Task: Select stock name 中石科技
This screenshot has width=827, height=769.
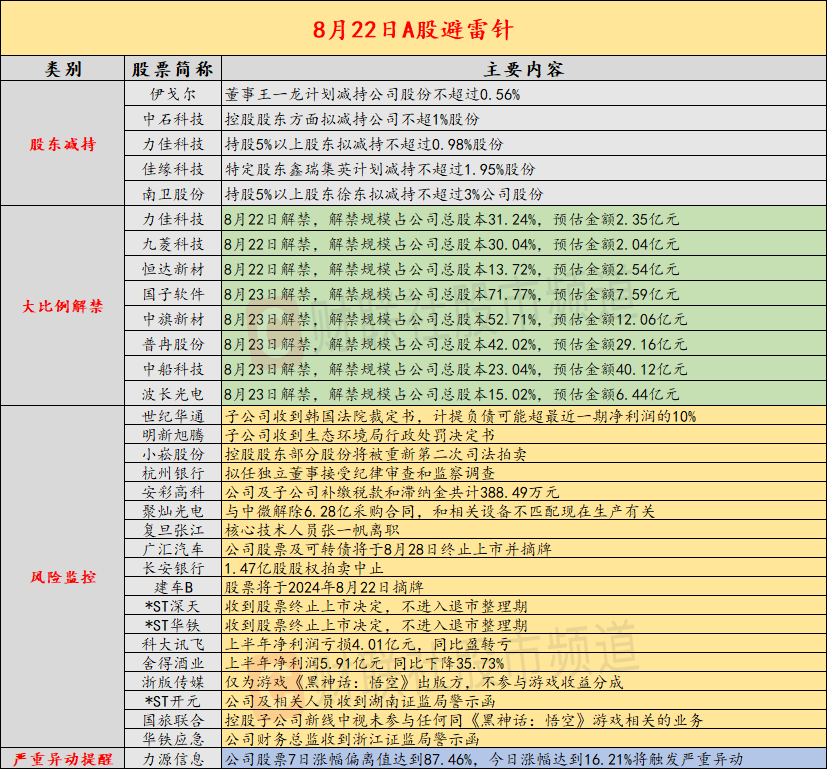Action: 173,119
